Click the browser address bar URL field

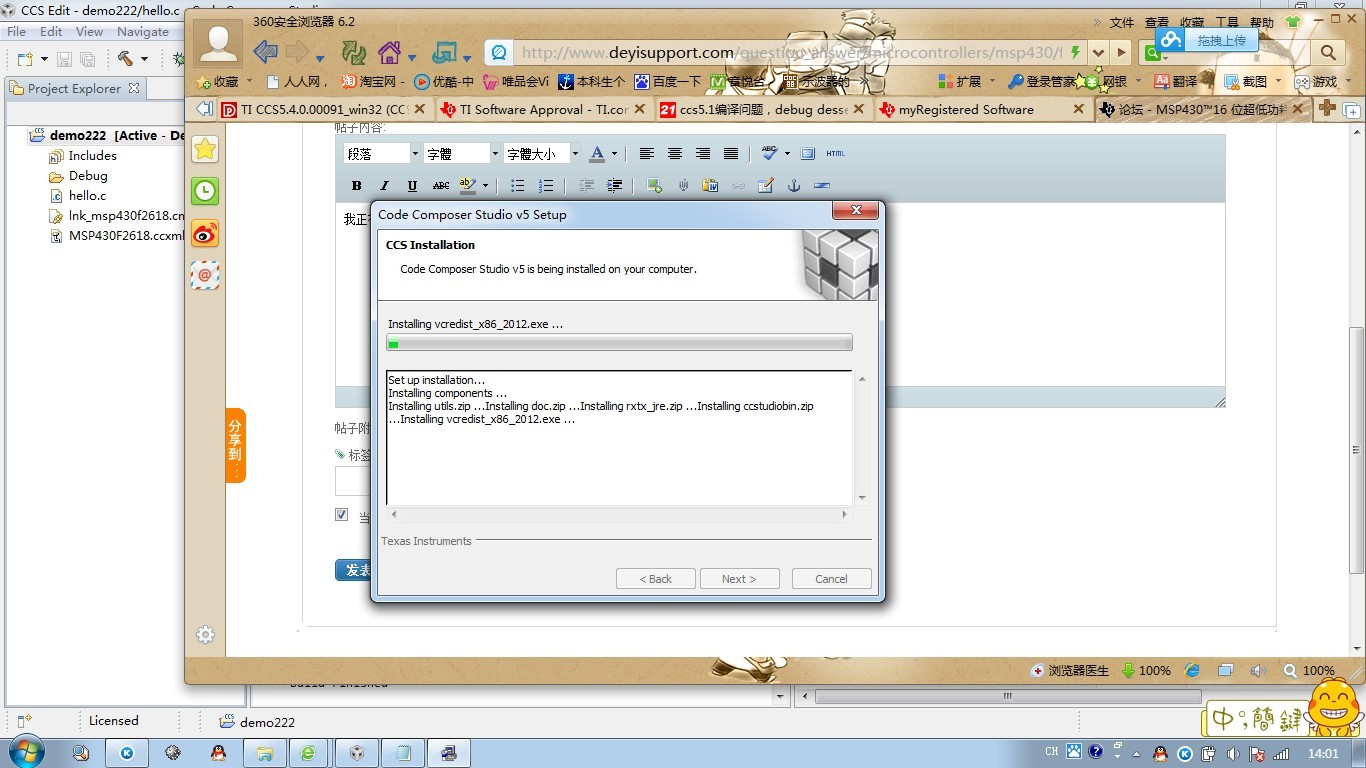click(x=792, y=52)
